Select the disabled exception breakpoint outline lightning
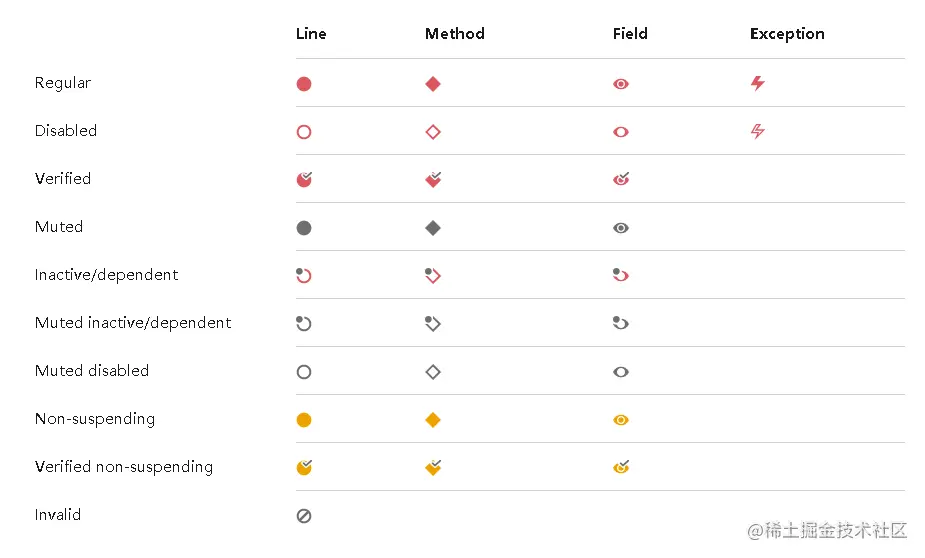This screenshot has width=925, height=558. [757, 131]
